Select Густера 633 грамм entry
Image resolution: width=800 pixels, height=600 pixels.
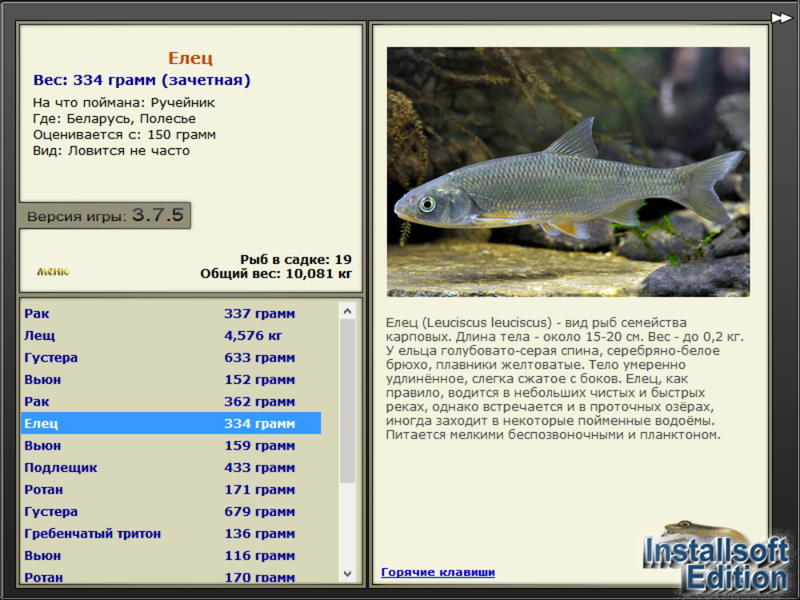171,358
